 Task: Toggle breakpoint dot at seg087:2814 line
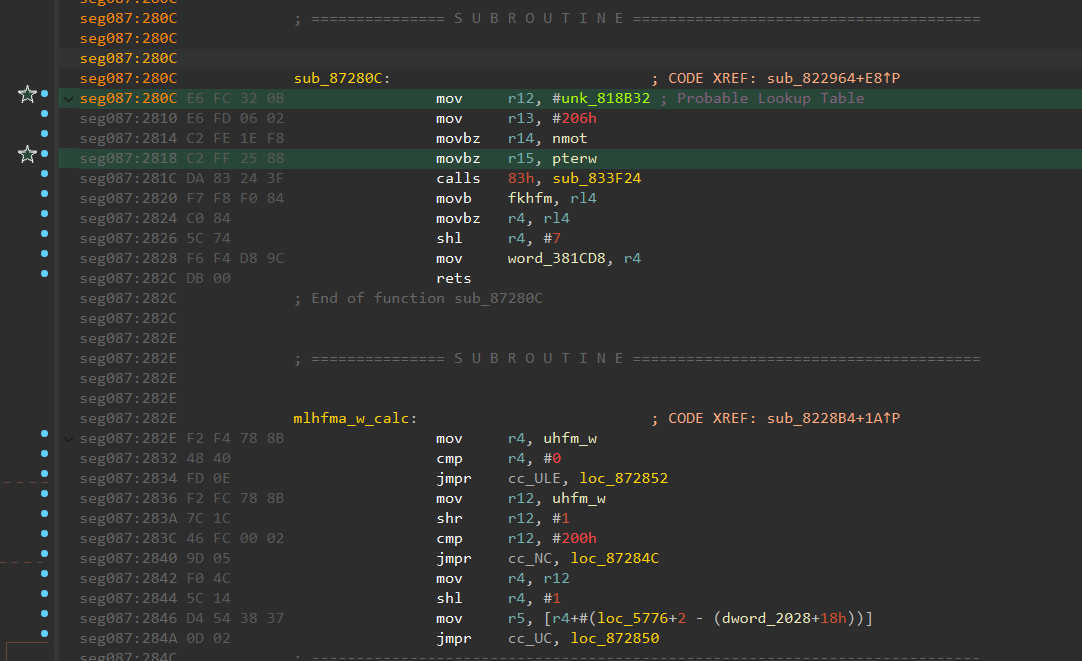[44, 133]
